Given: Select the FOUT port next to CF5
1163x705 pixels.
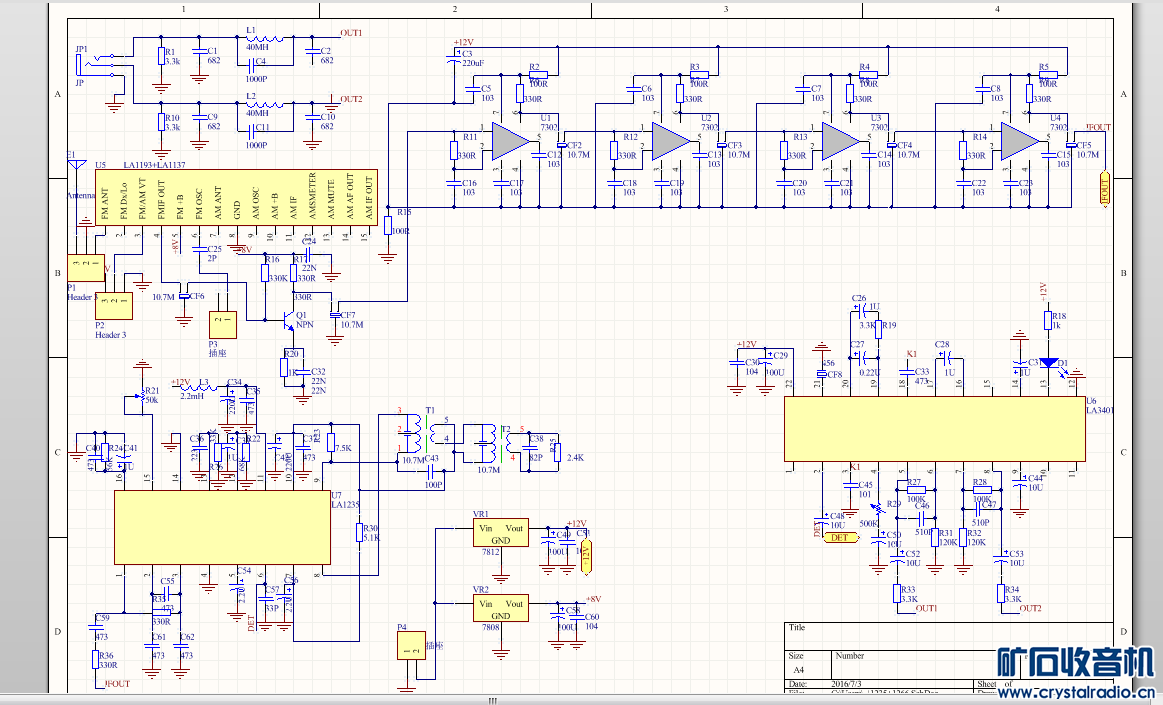Looking at the screenshot, I should (1104, 189).
